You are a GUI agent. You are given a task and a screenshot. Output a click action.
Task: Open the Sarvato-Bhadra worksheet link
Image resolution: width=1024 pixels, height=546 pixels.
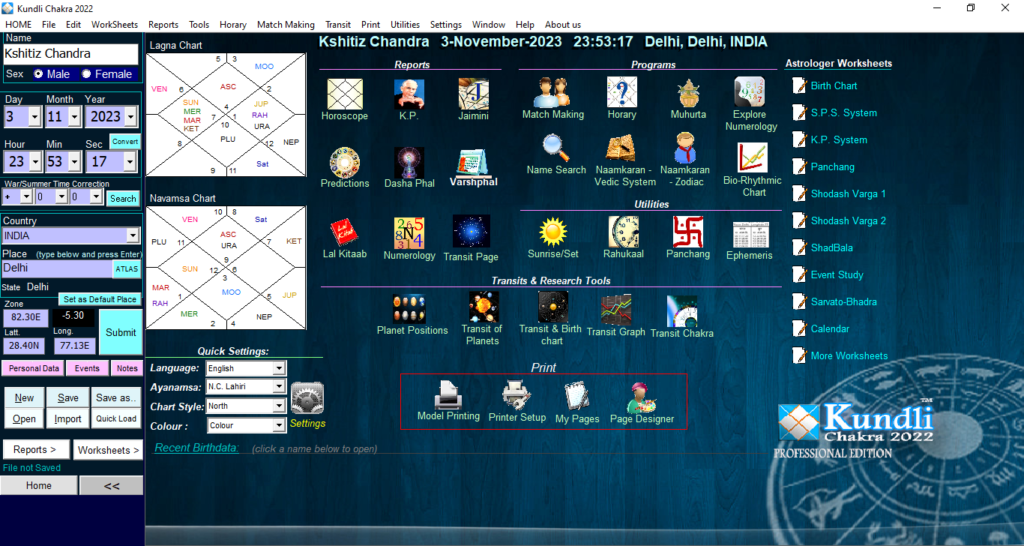[843, 302]
